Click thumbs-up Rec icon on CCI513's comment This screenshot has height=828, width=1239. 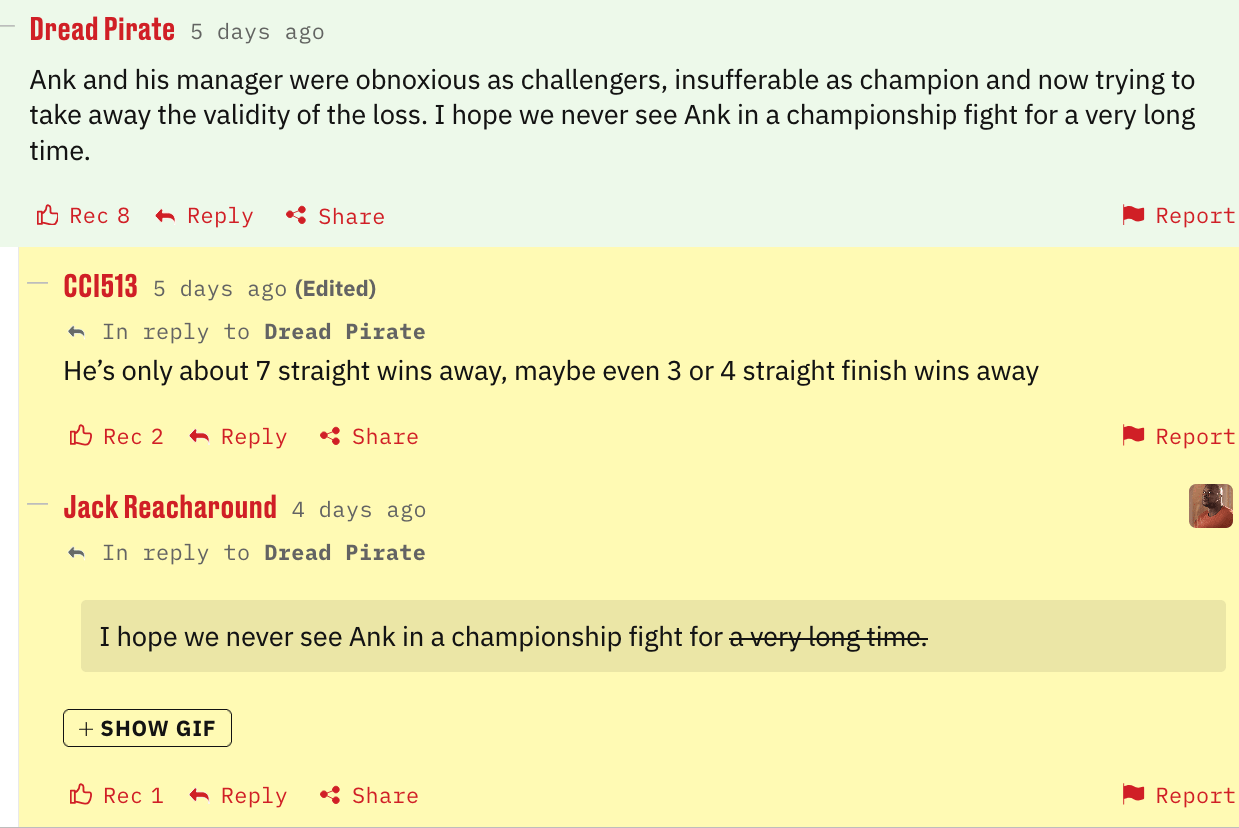81,437
